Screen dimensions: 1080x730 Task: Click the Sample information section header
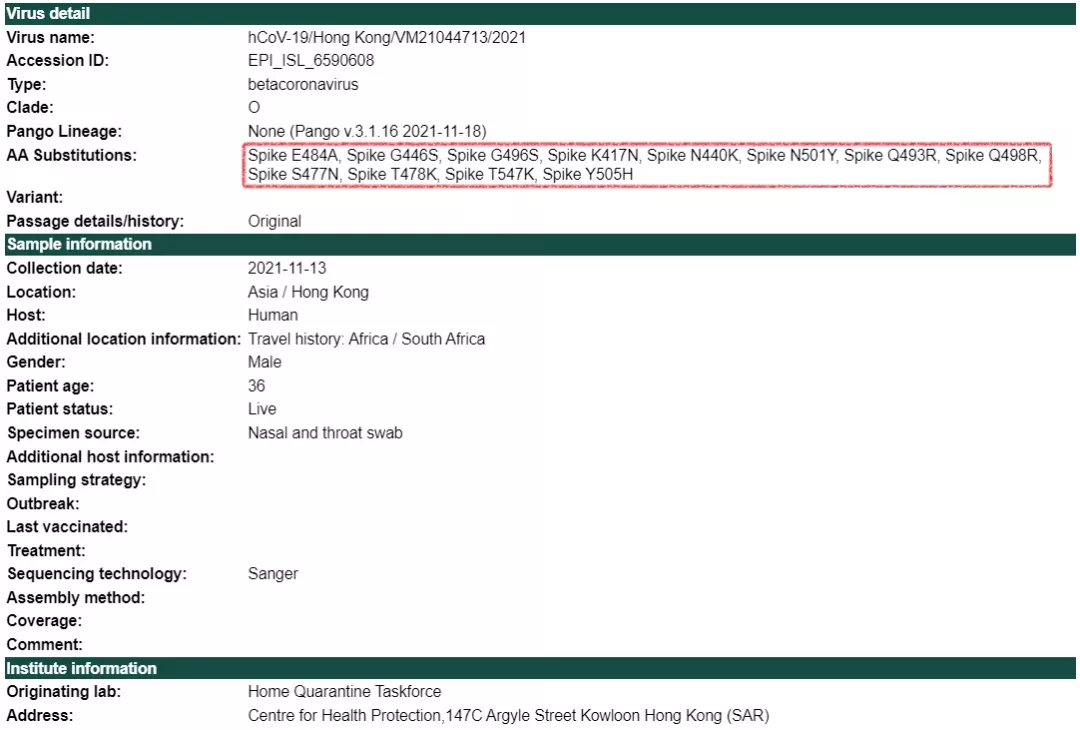(x=540, y=244)
